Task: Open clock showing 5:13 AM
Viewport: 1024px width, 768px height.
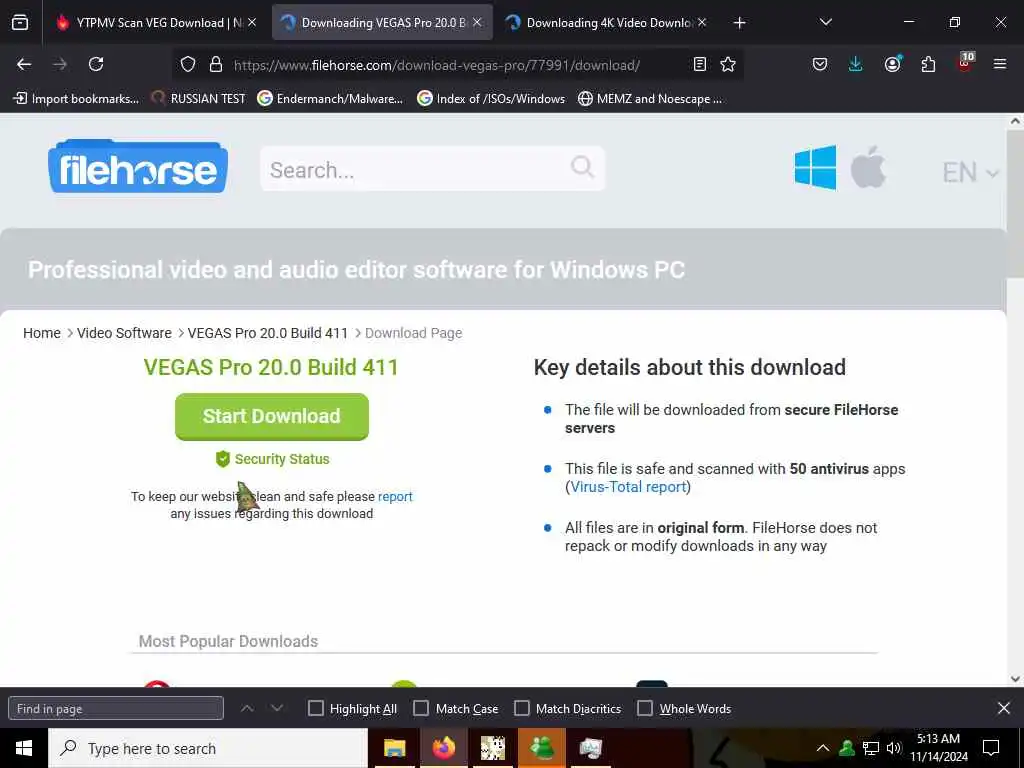Action: click(938, 748)
